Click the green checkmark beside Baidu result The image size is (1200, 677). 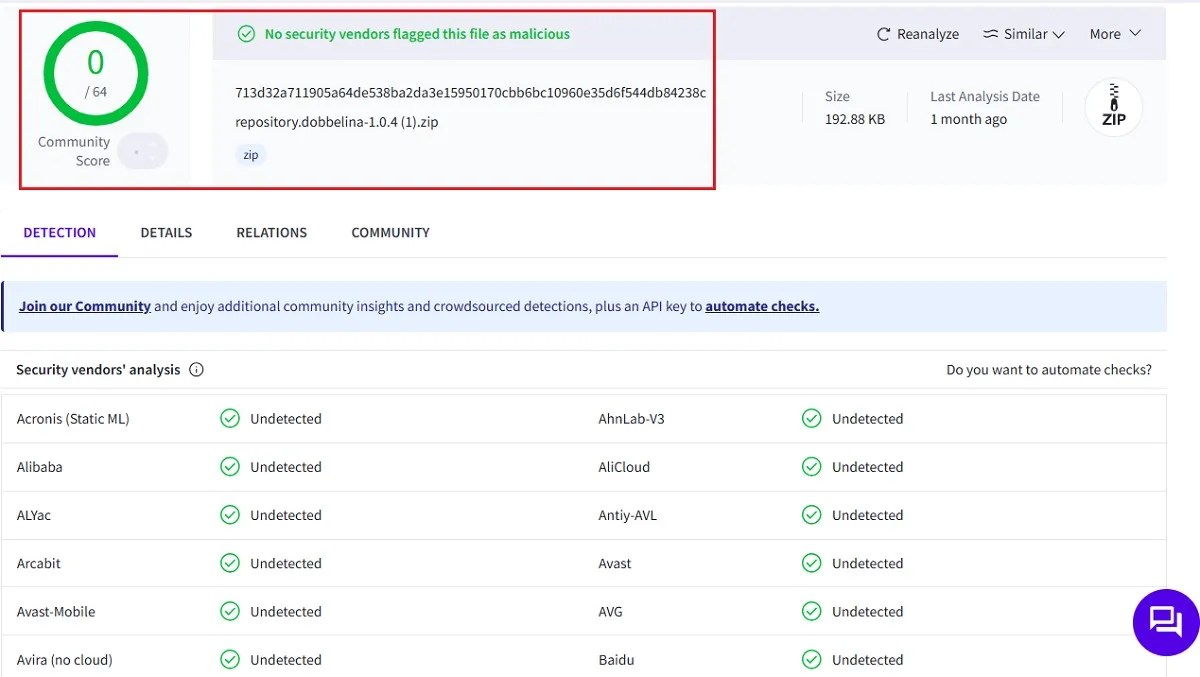pos(811,660)
